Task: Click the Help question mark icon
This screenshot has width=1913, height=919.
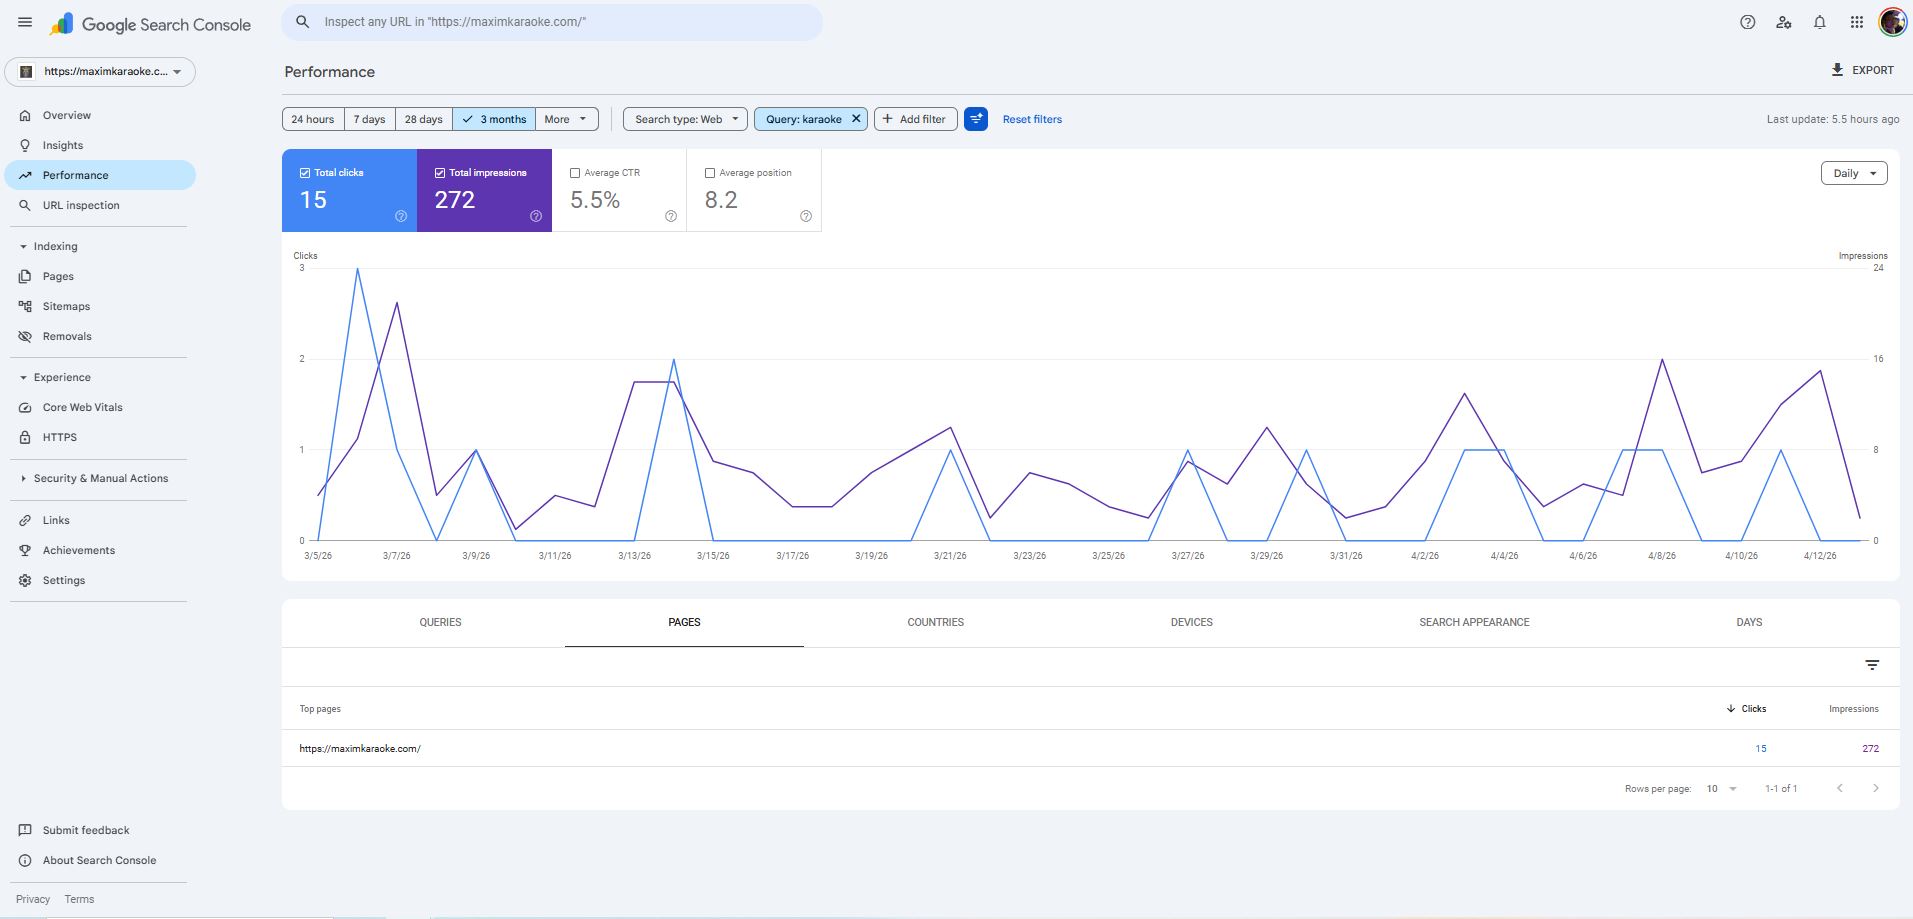Action: tap(1747, 22)
